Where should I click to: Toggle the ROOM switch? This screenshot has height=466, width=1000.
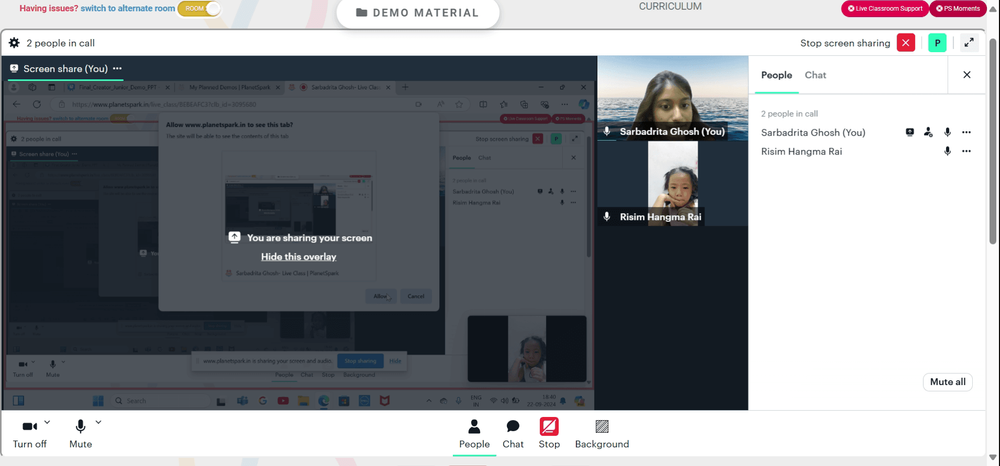tap(199, 9)
